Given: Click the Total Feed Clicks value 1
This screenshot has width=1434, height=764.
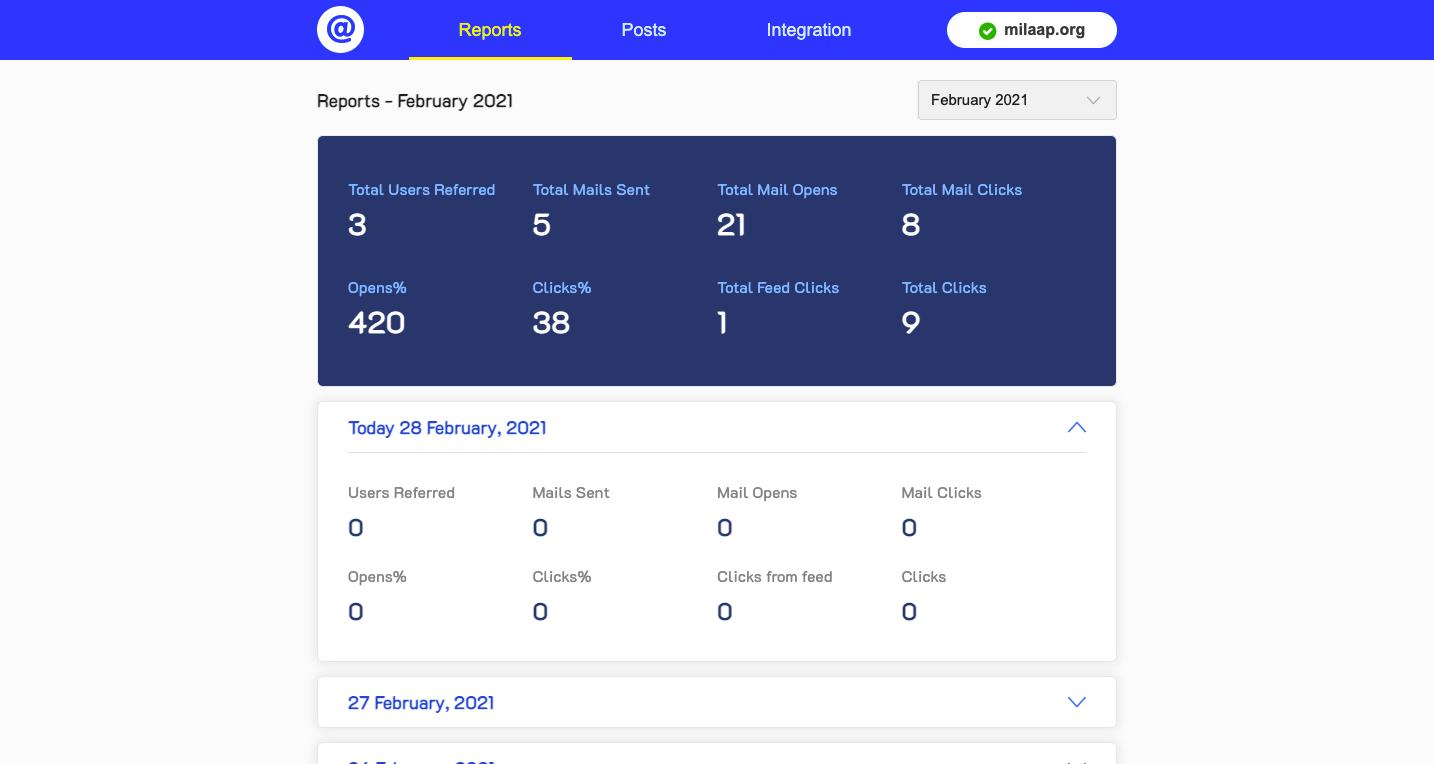Looking at the screenshot, I should coord(722,323).
